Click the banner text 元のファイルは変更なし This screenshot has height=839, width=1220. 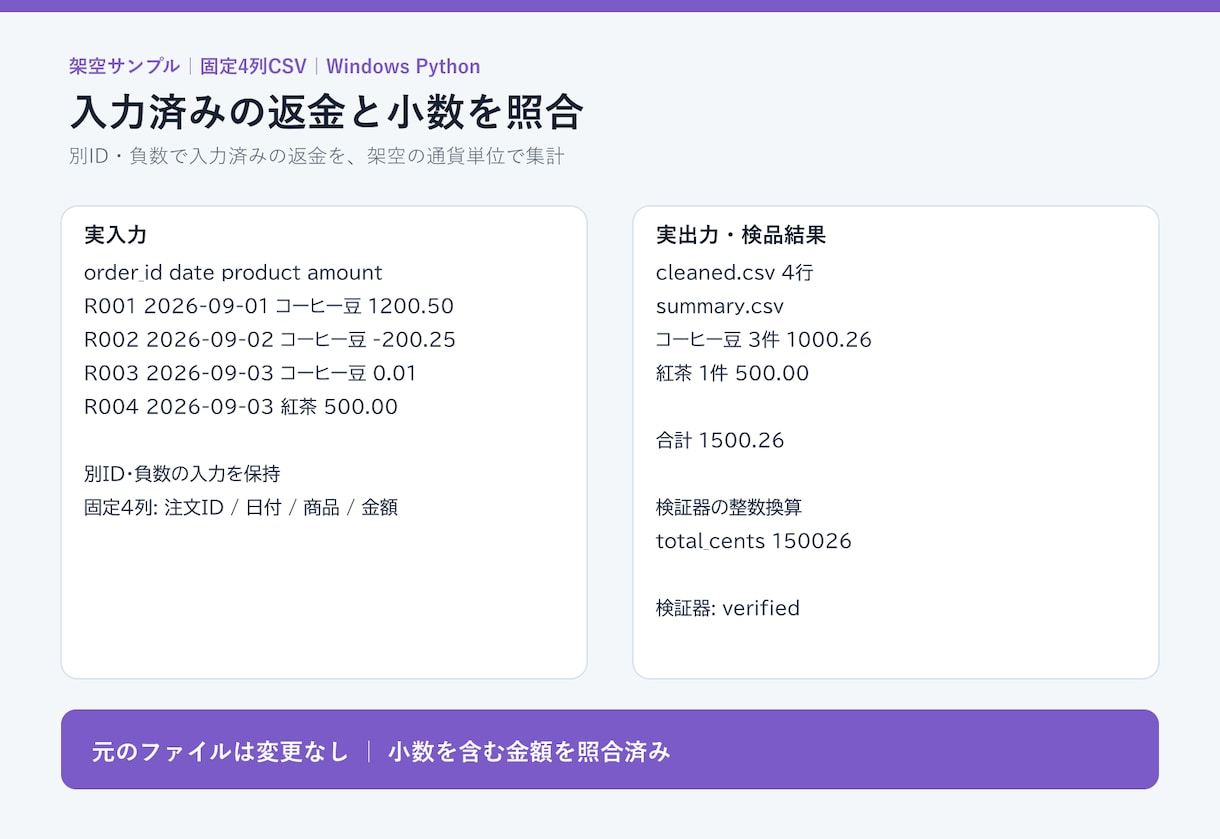pos(220,751)
